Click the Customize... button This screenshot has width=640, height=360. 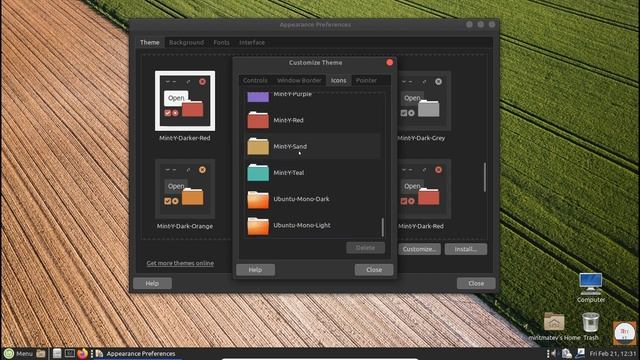419,249
